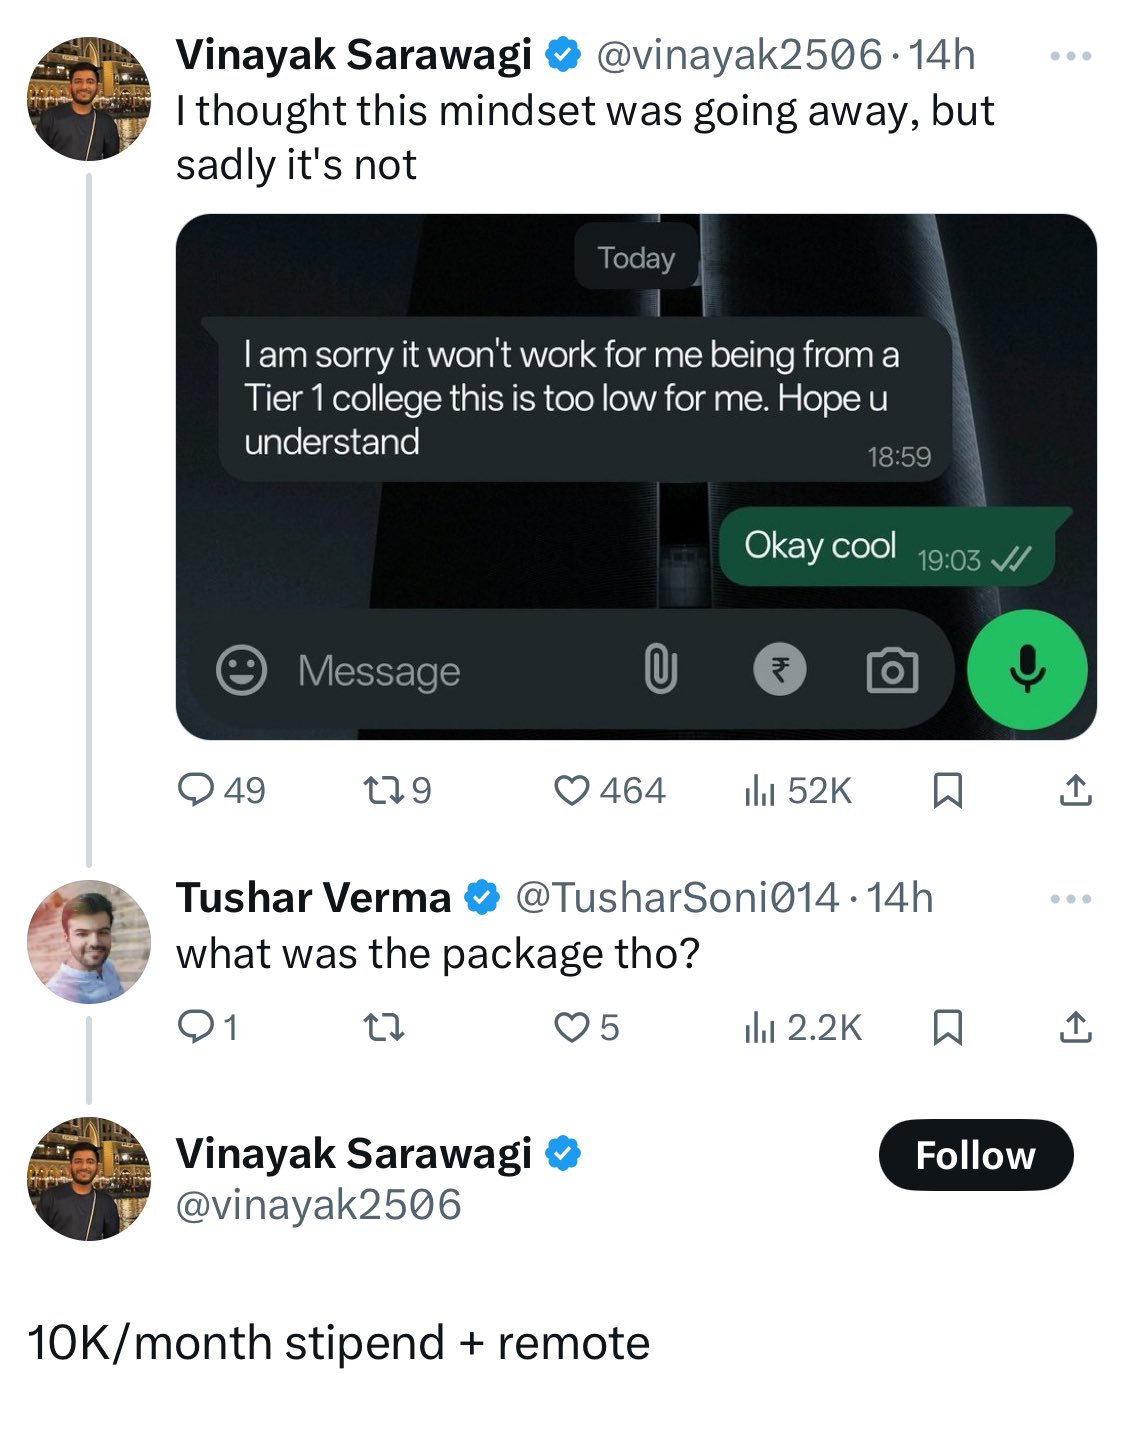1125x1435 pixels.
Task: Open @vinayak2506 handle in top tweet
Action: tap(739, 55)
